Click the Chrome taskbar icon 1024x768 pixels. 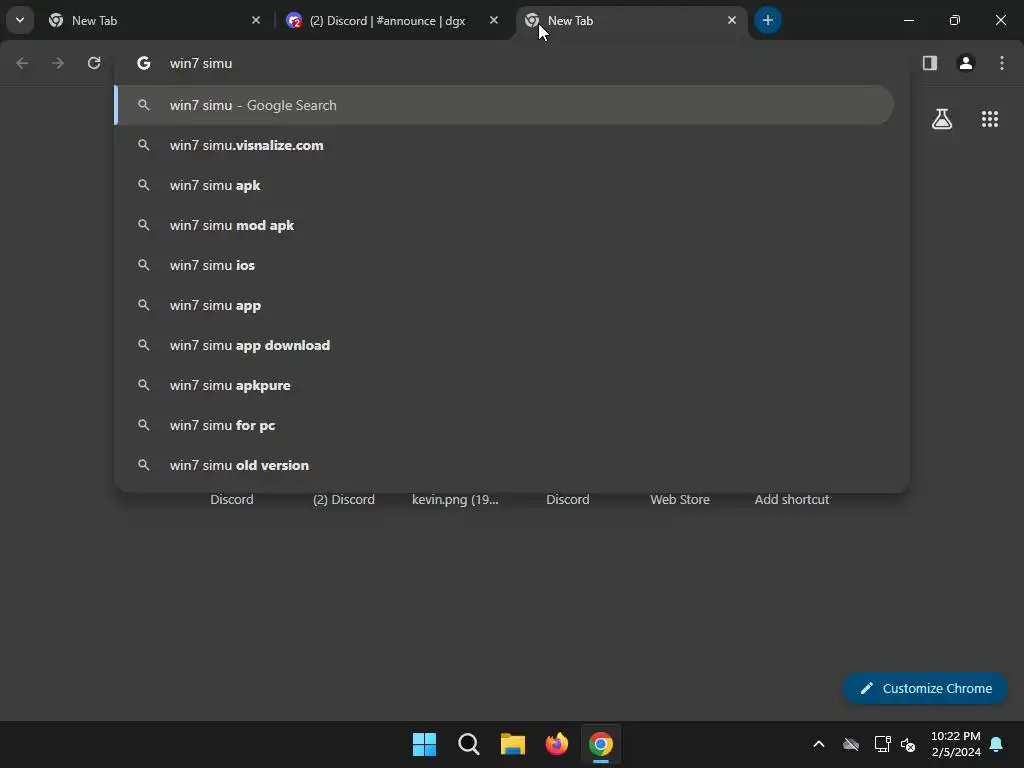coord(601,744)
